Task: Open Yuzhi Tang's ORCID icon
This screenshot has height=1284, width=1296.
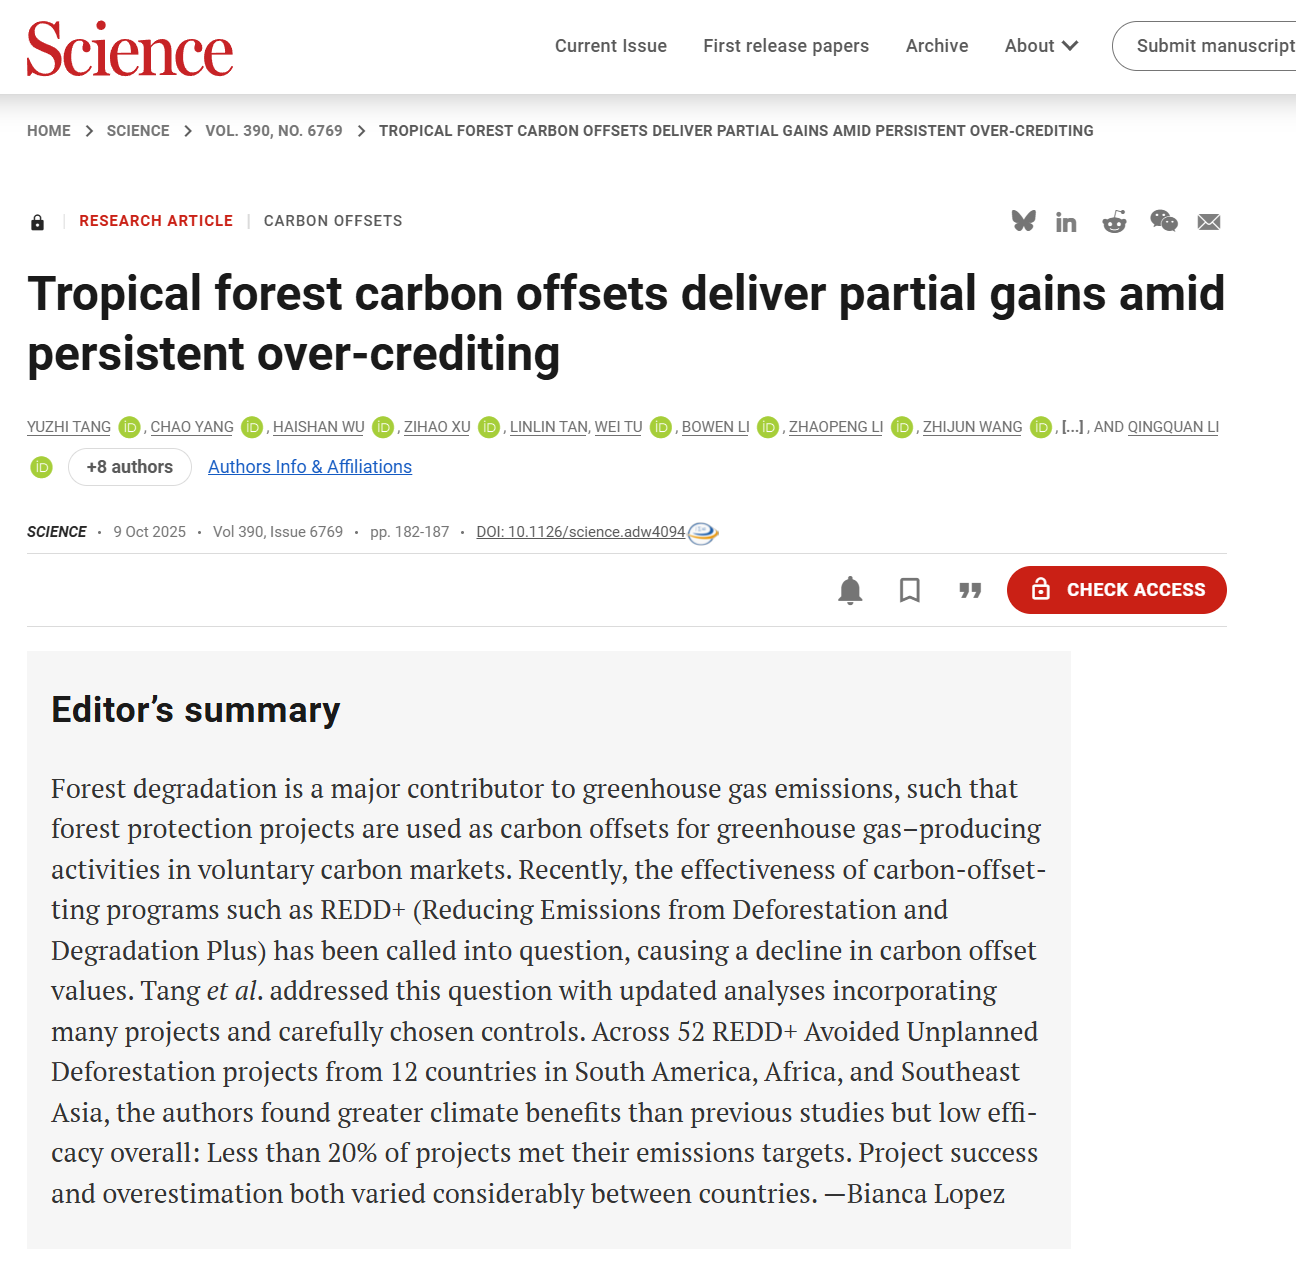Action: point(129,427)
